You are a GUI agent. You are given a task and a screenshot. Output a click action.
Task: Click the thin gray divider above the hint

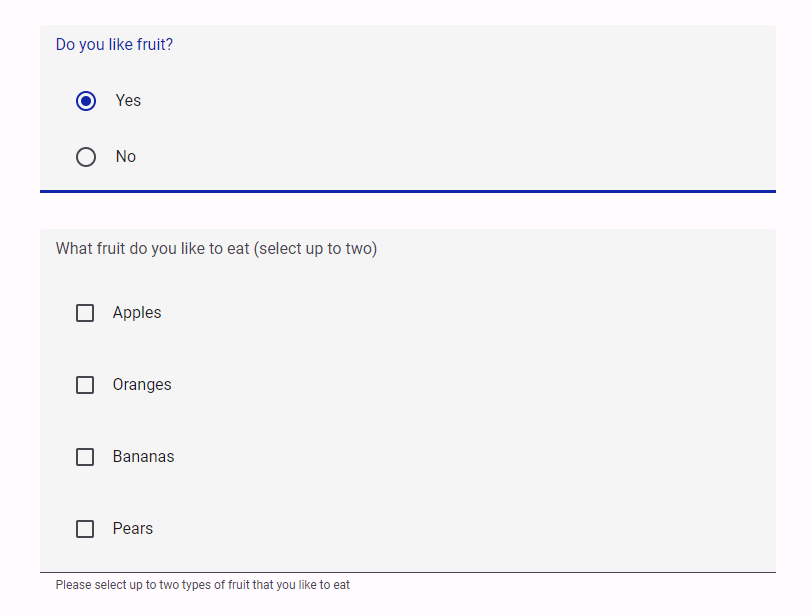coord(408,572)
